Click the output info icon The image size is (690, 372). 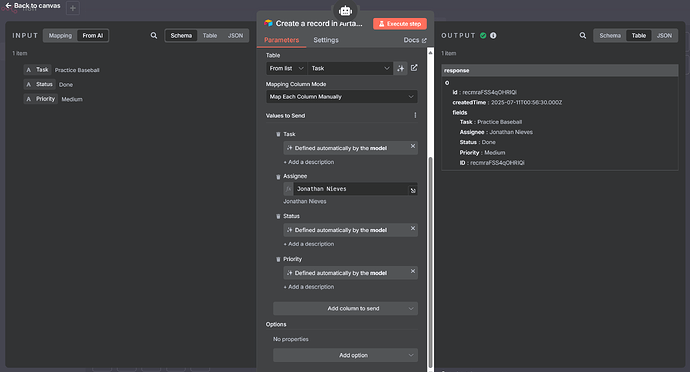coord(493,35)
